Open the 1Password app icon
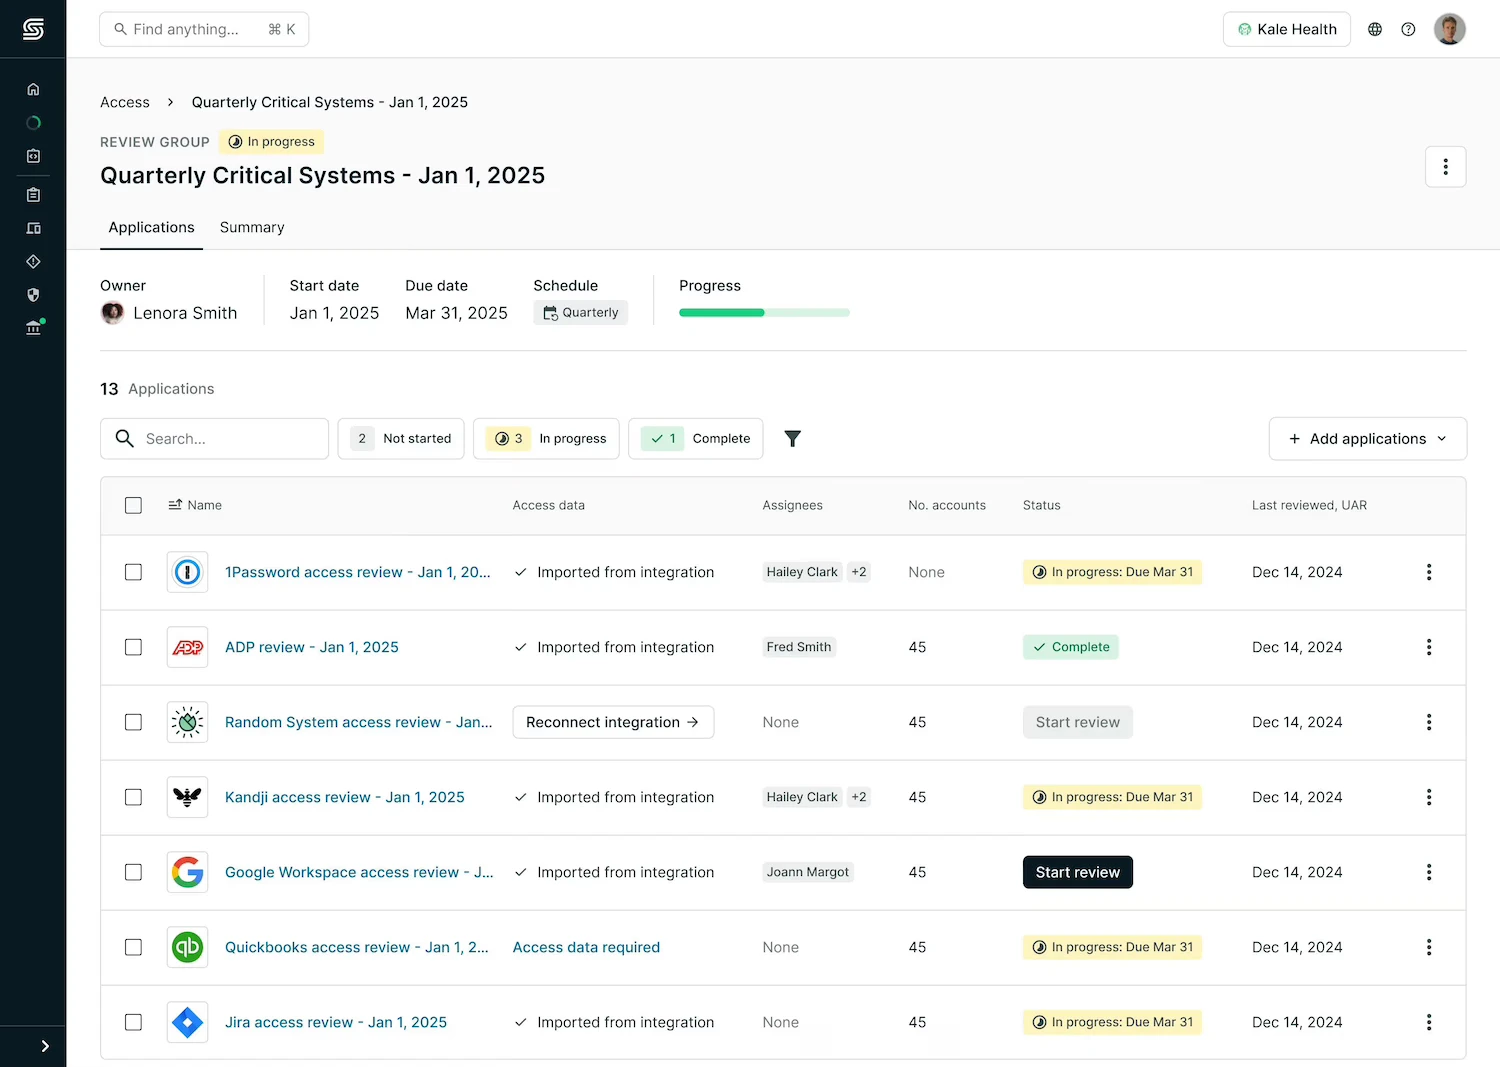 pos(187,572)
